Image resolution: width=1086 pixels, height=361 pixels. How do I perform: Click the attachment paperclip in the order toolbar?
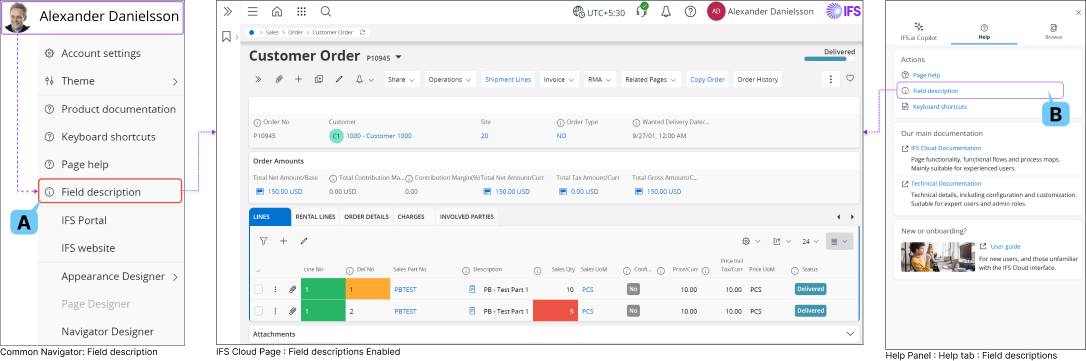click(279, 79)
